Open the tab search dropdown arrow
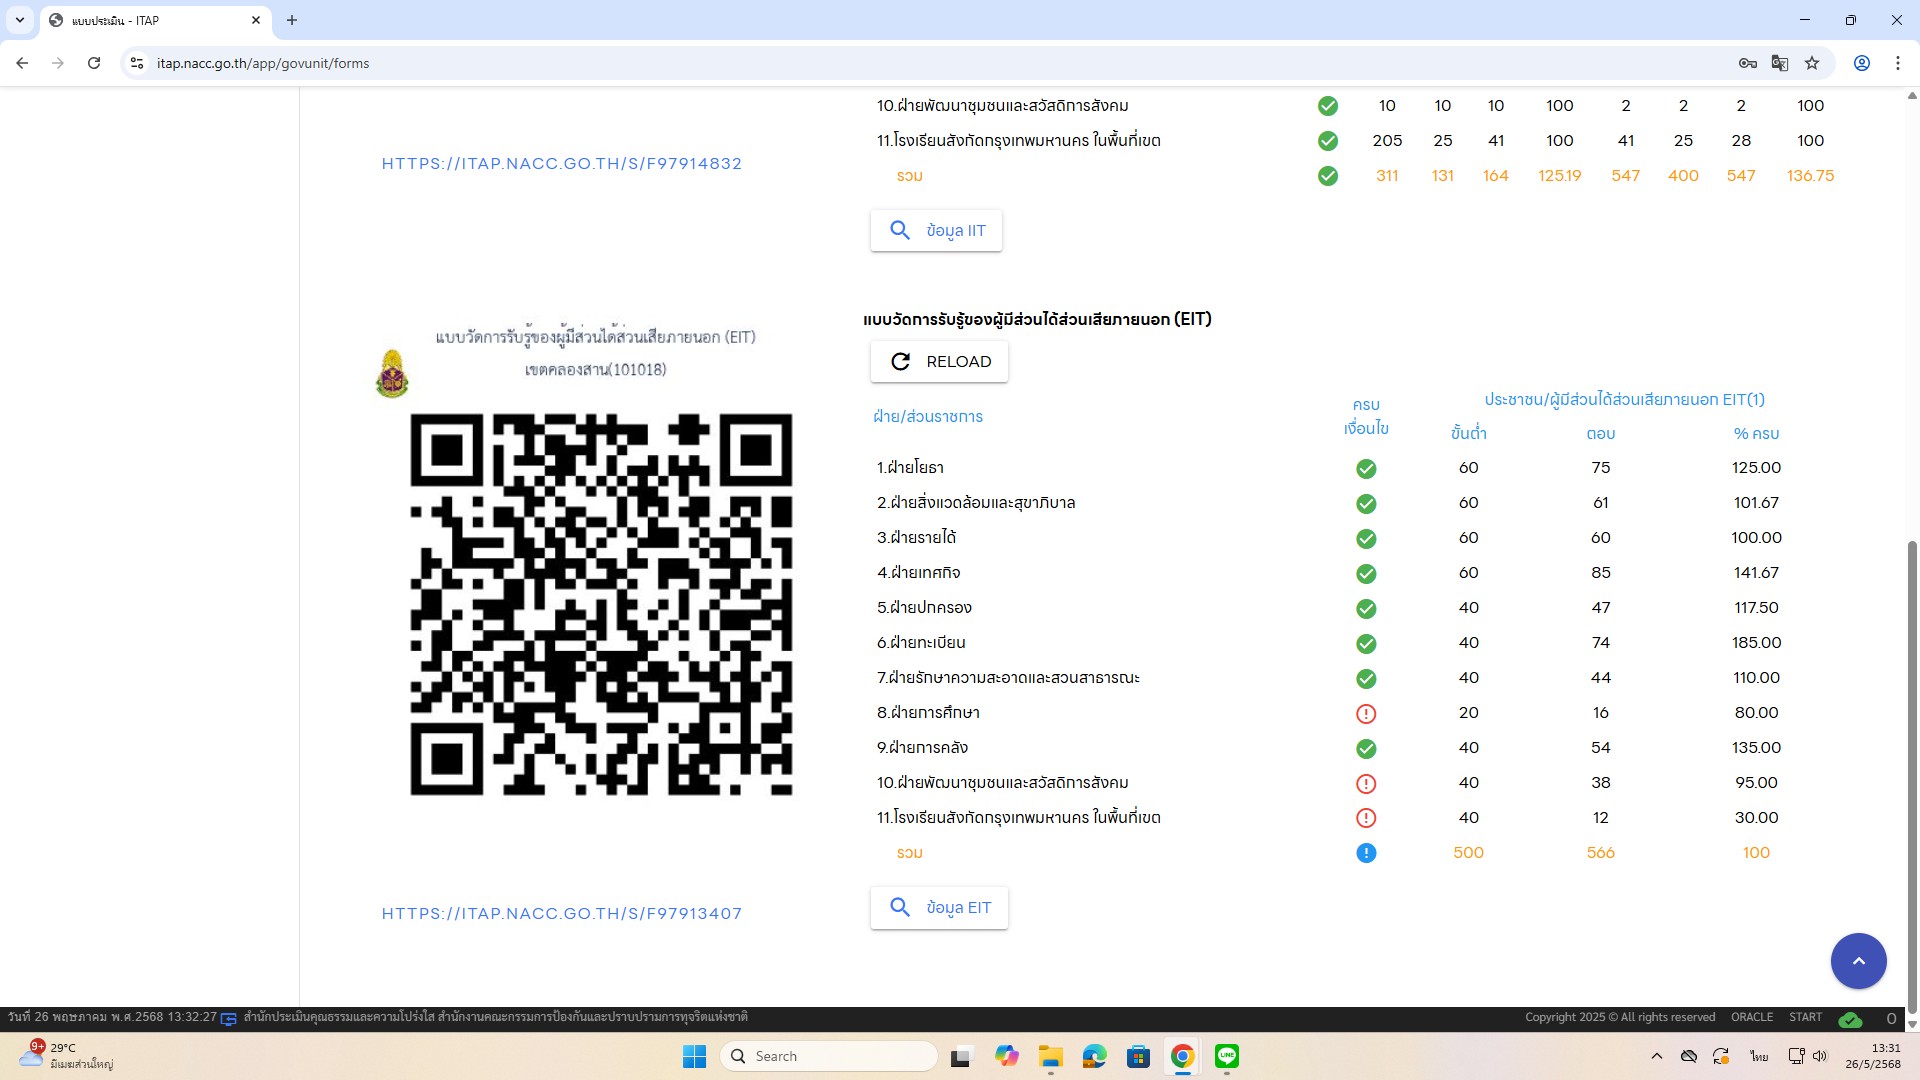1920x1080 pixels. [20, 20]
